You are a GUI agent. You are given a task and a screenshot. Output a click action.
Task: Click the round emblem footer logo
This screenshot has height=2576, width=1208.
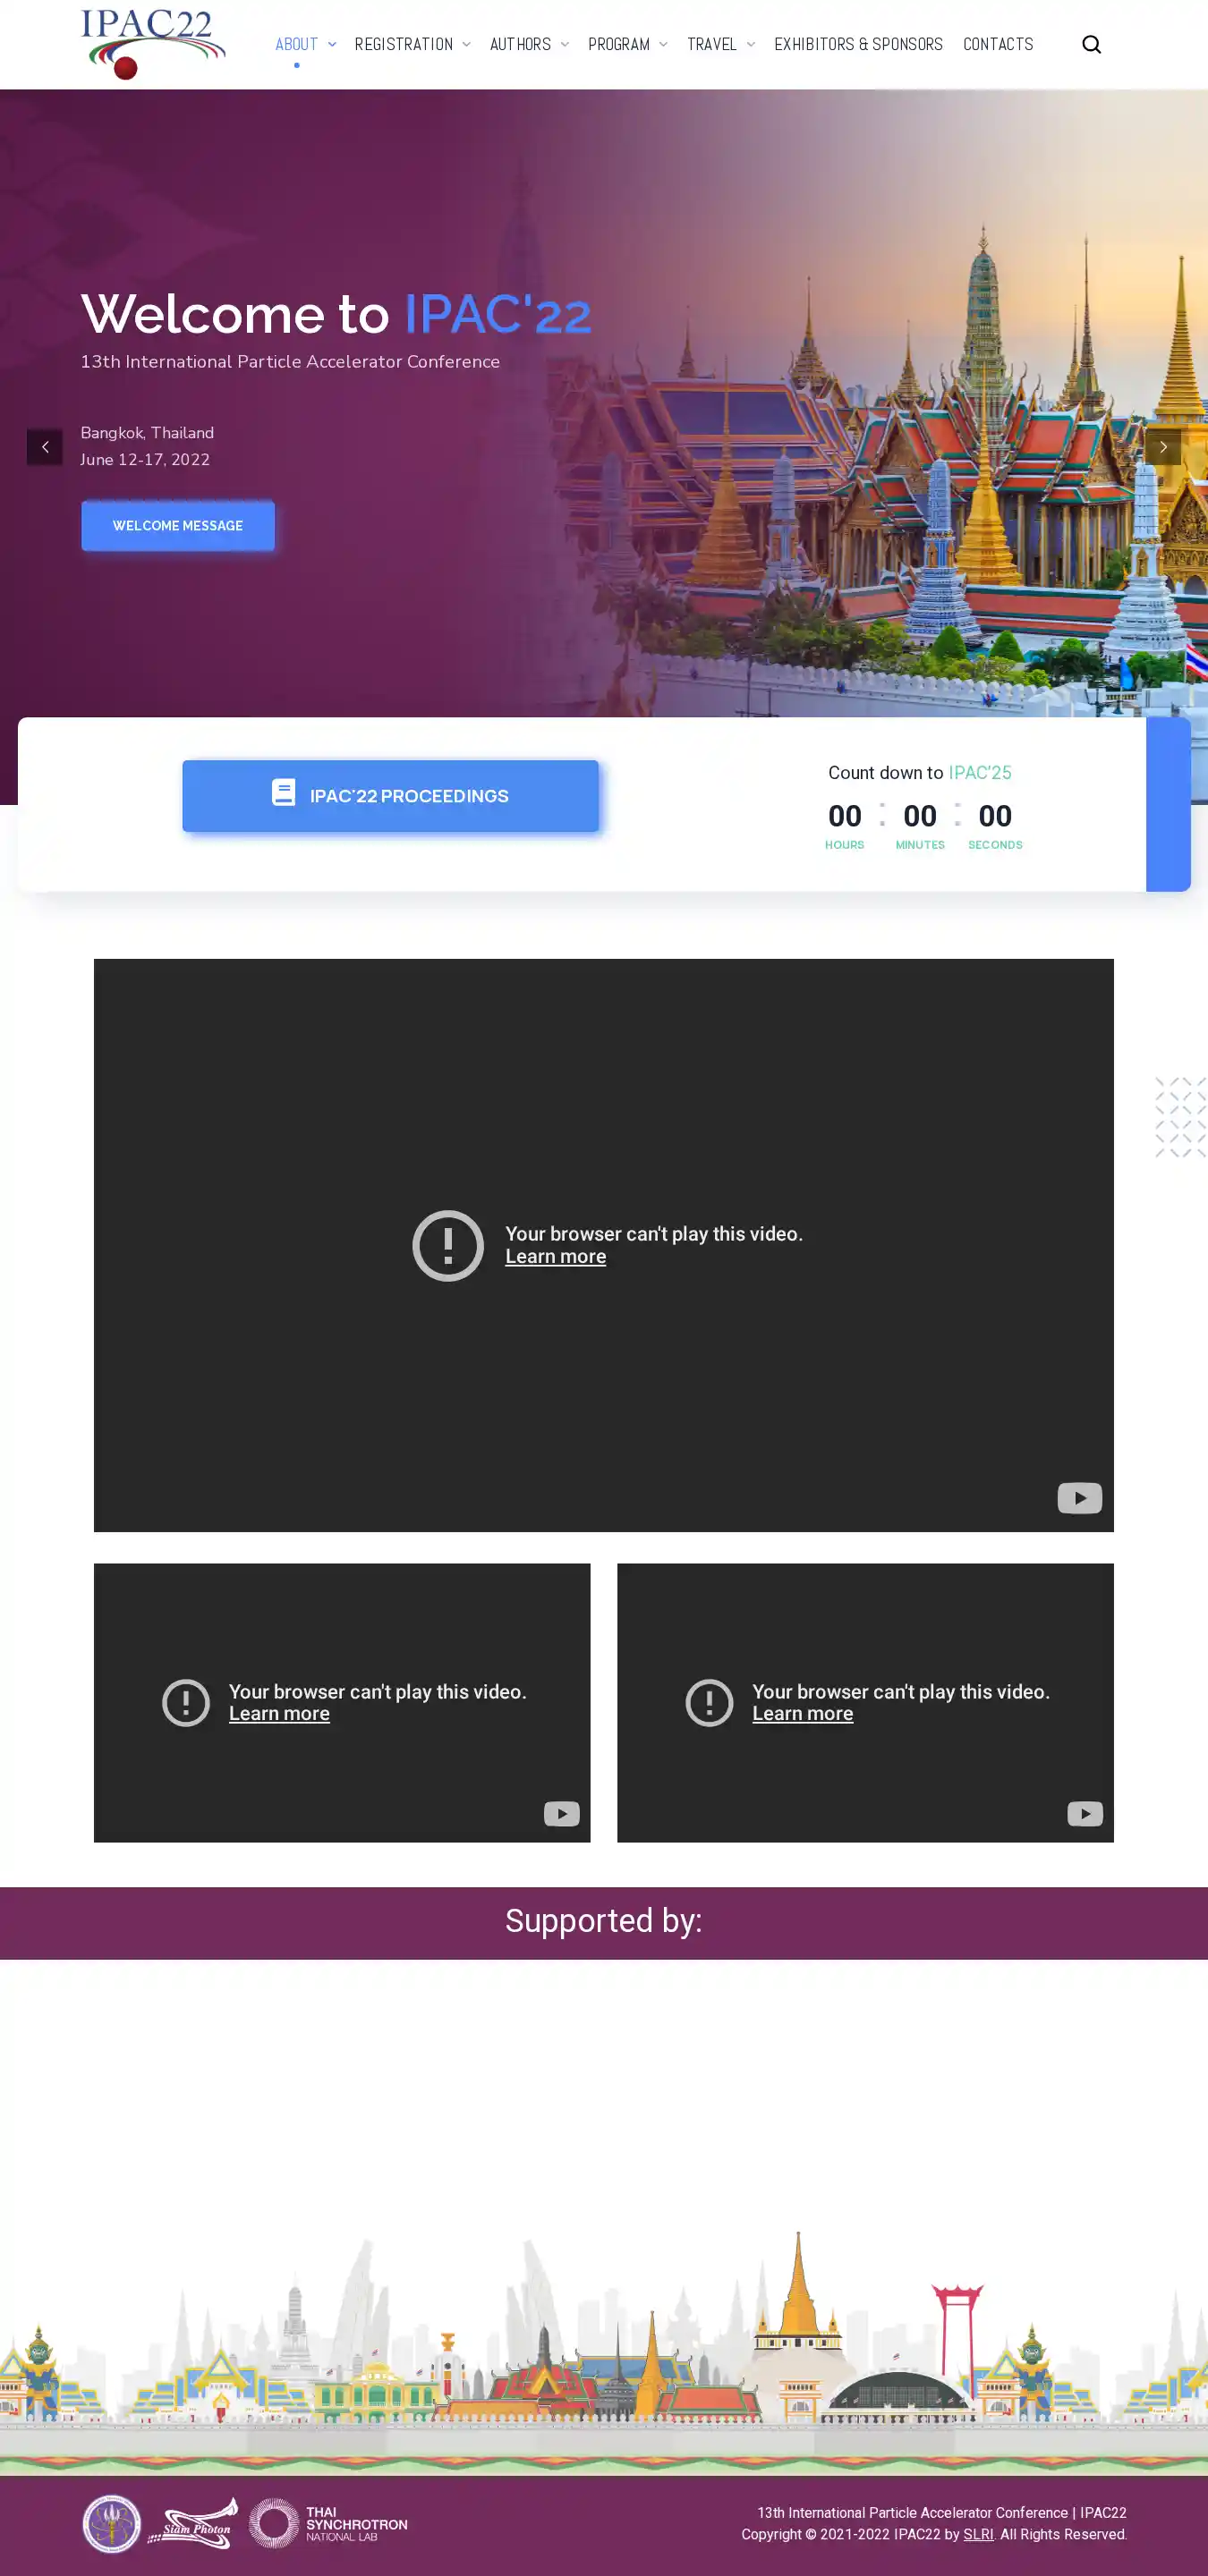click(111, 2523)
